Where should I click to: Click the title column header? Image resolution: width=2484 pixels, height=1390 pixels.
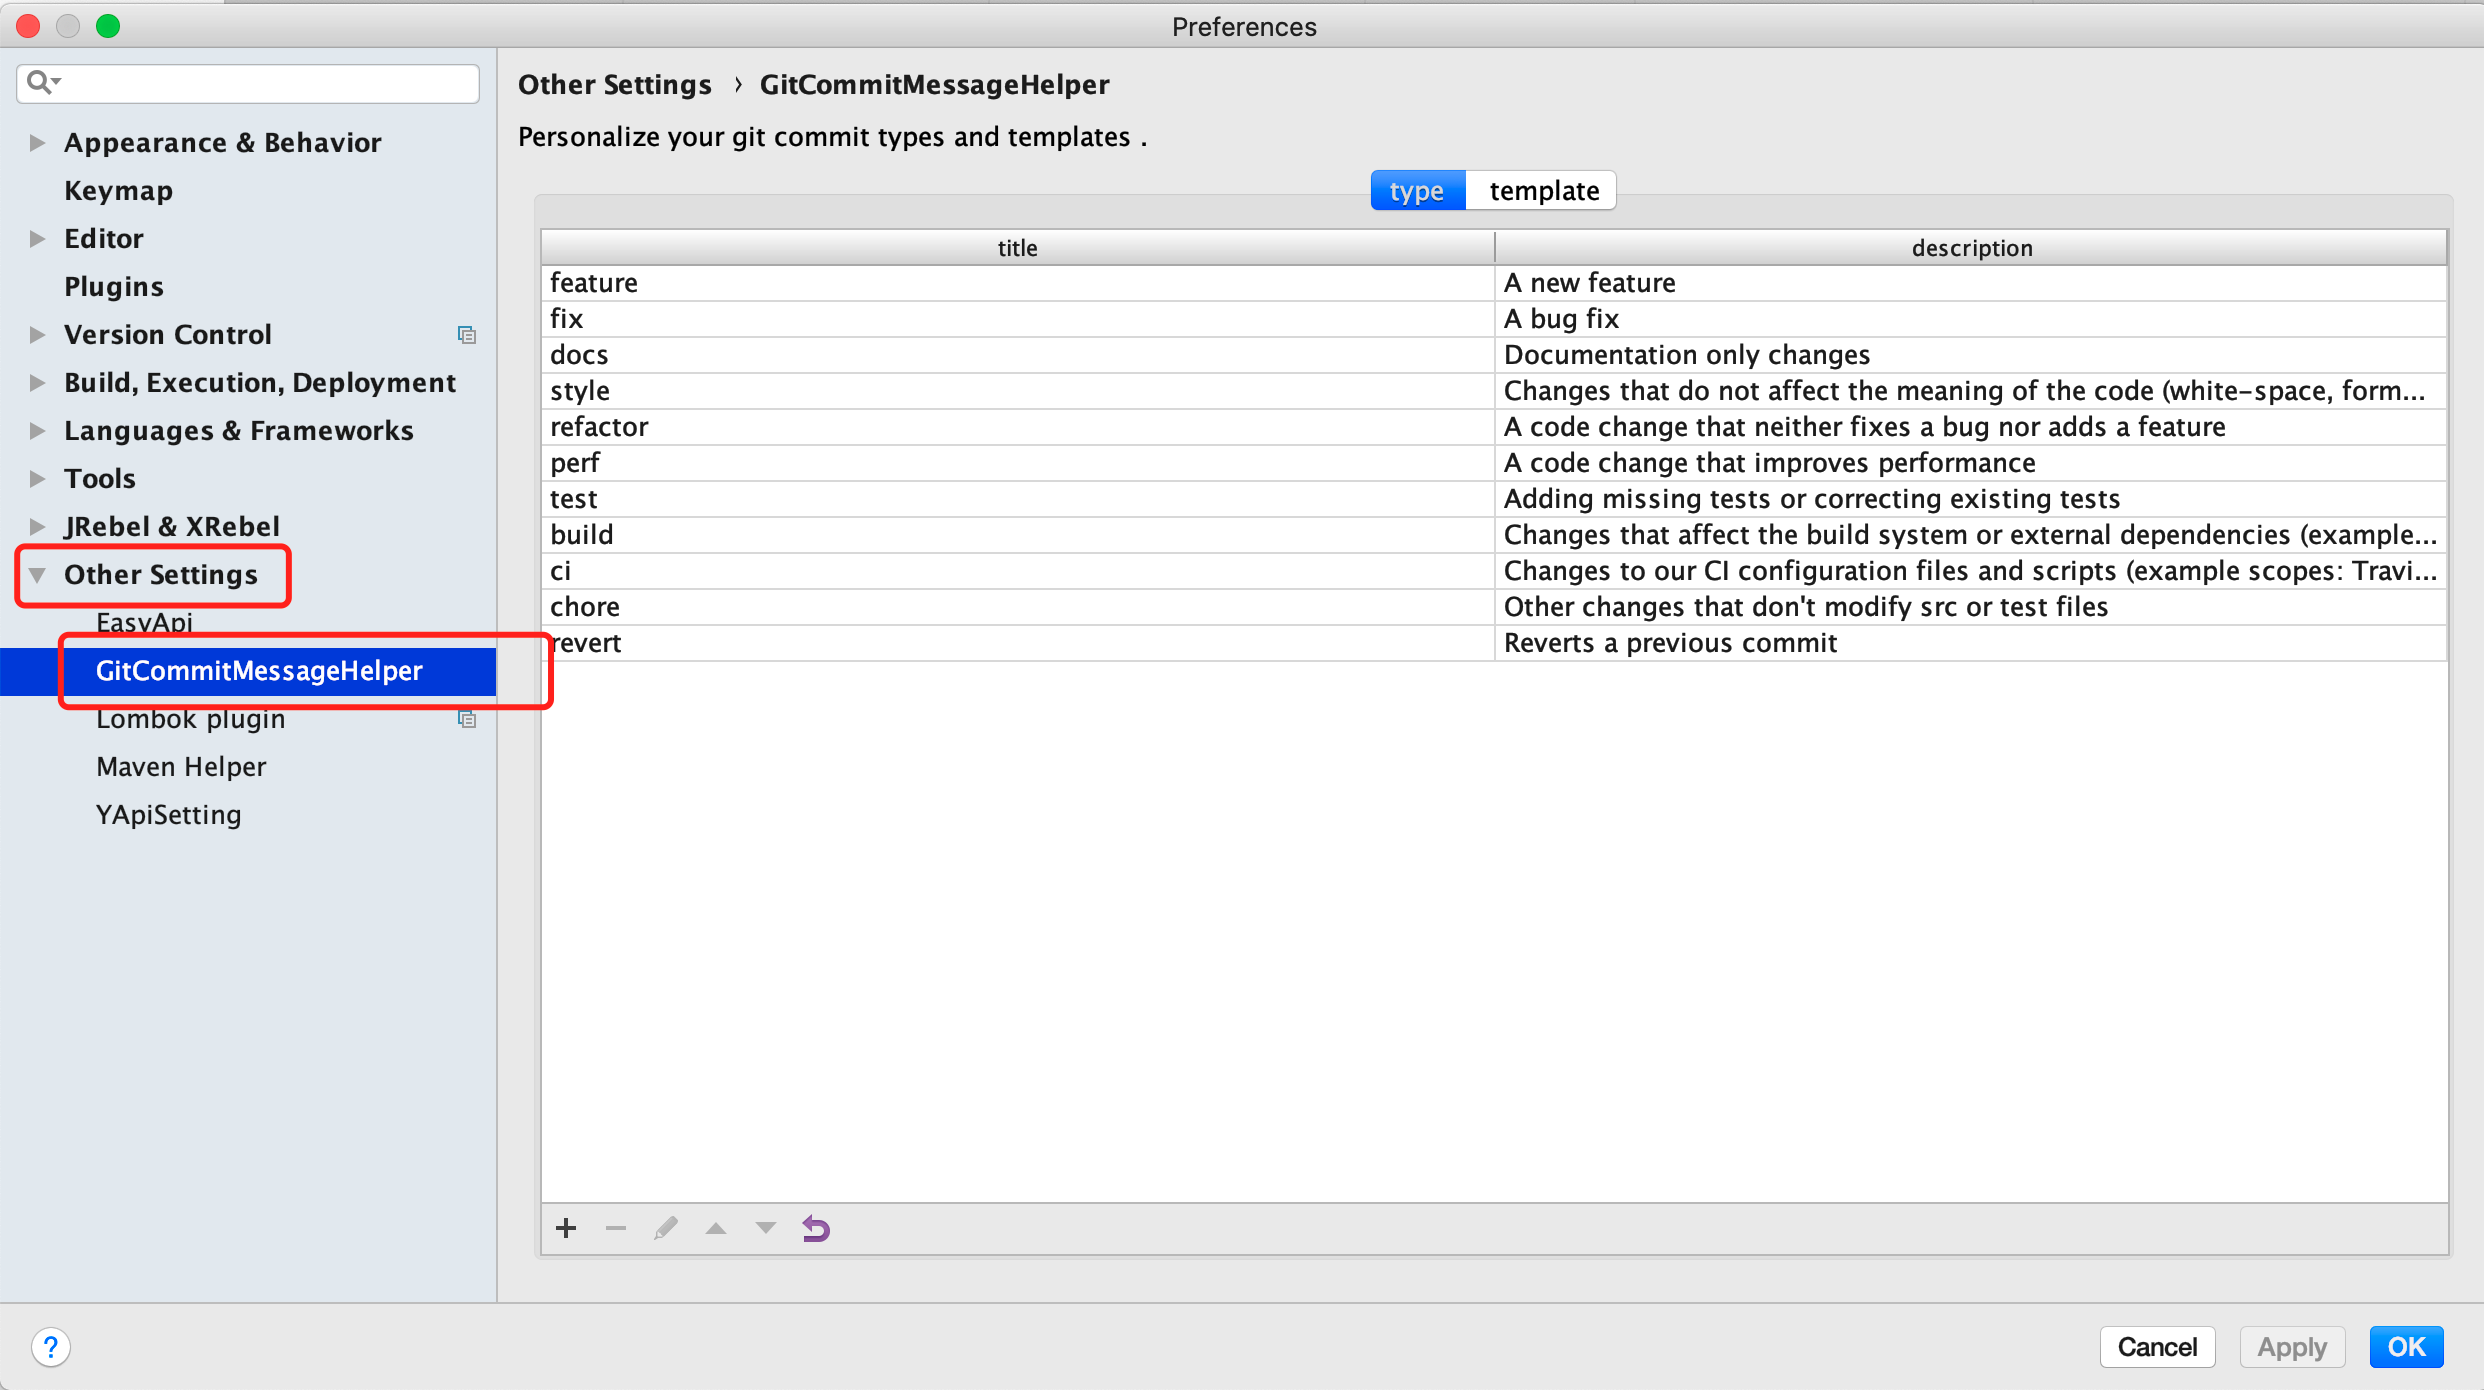pos(1018,248)
